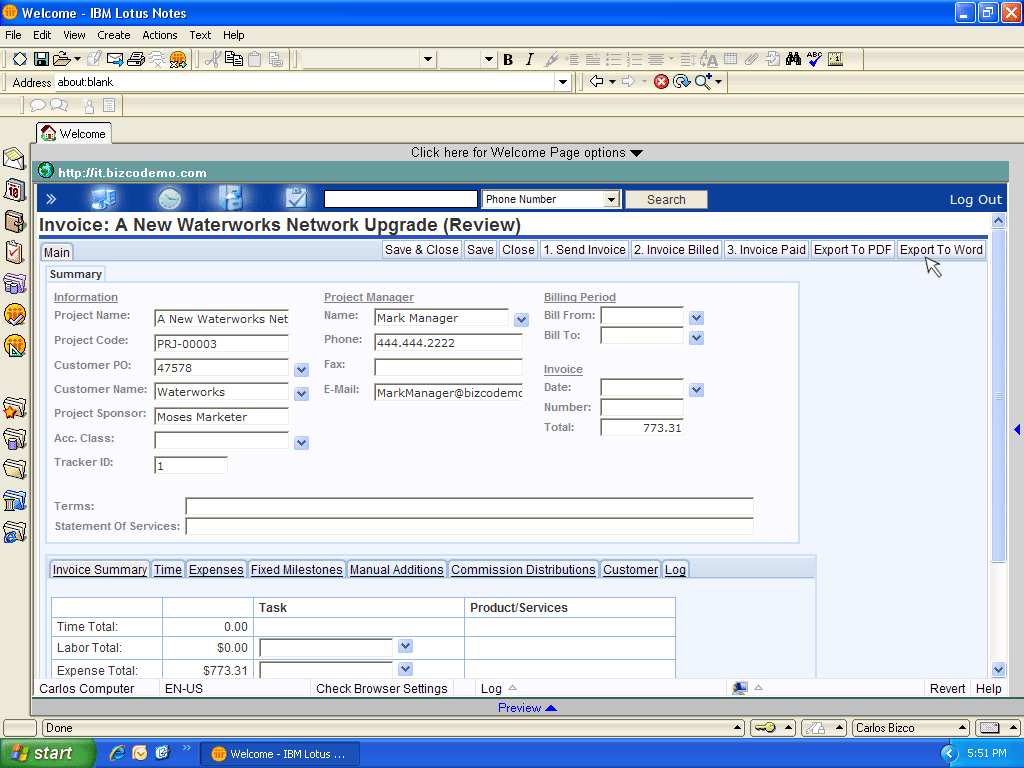Open the Address Book bookmark icon
This screenshot has height=768, width=1024.
pyautogui.click(x=14, y=221)
